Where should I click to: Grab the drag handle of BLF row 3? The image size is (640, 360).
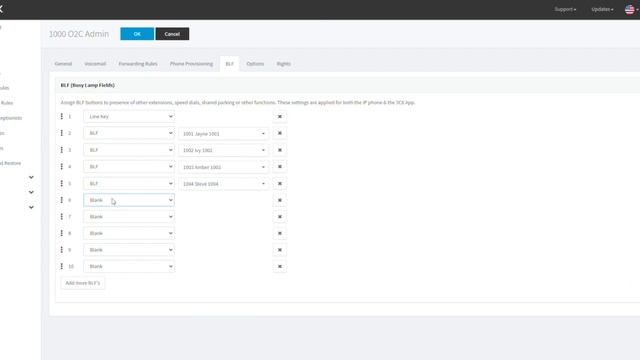point(62,150)
